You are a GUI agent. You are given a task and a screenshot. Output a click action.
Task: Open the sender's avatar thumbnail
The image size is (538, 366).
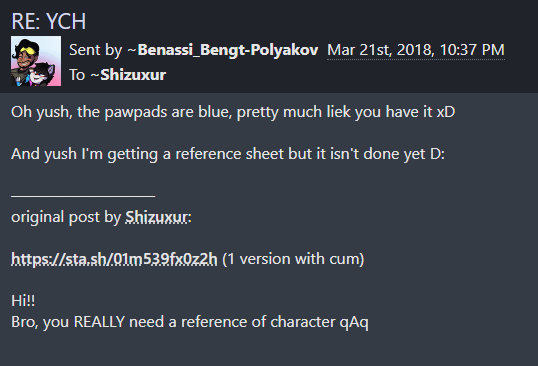click(x=36, y=61)
